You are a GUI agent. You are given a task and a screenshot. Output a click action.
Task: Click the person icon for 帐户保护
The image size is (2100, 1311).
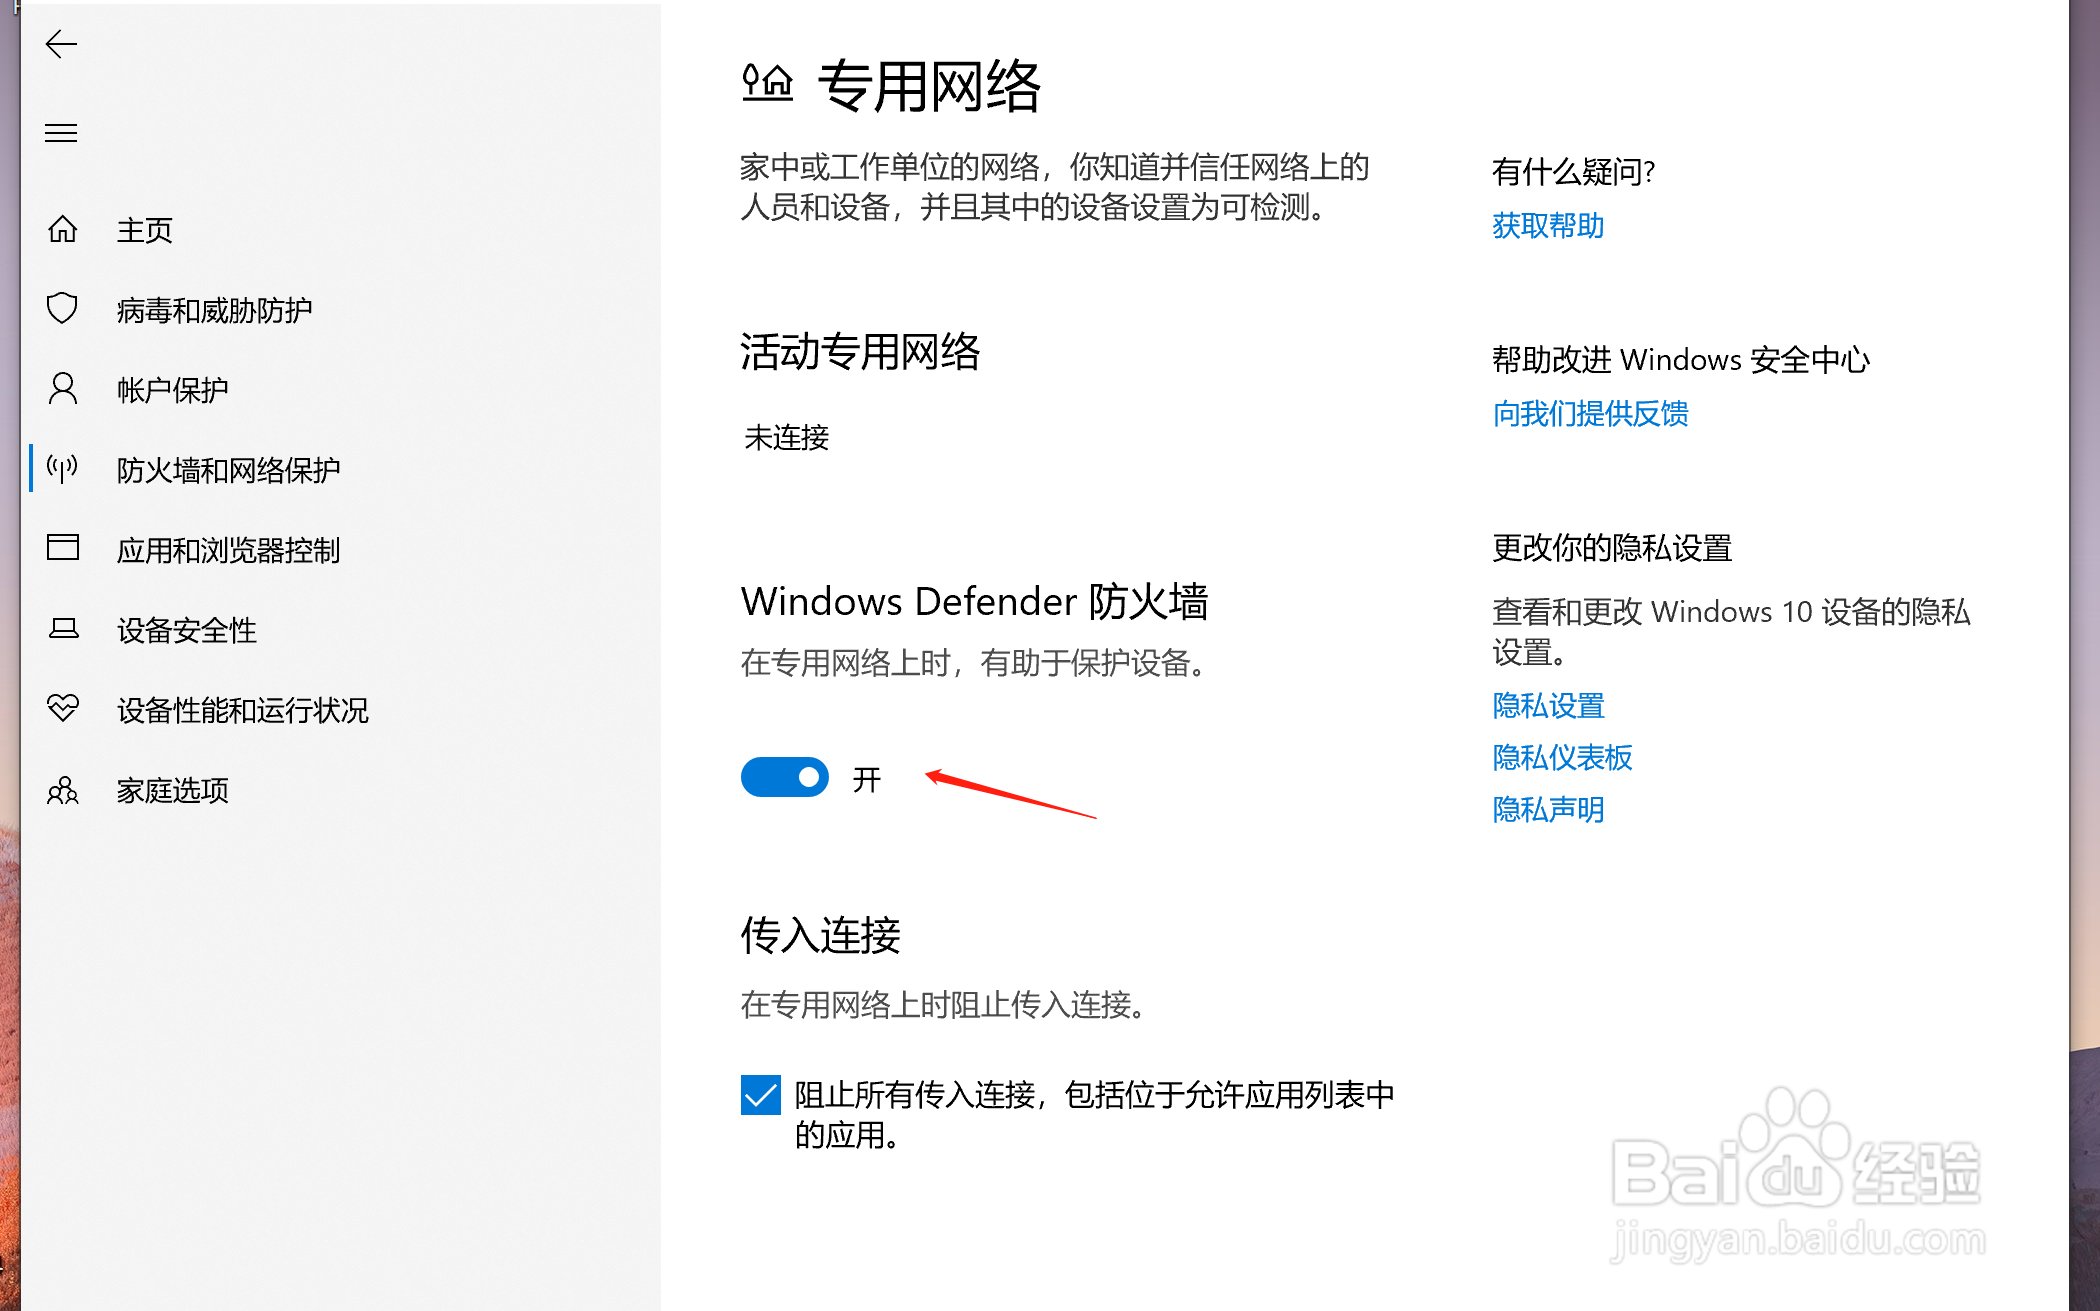coord(63,388)
